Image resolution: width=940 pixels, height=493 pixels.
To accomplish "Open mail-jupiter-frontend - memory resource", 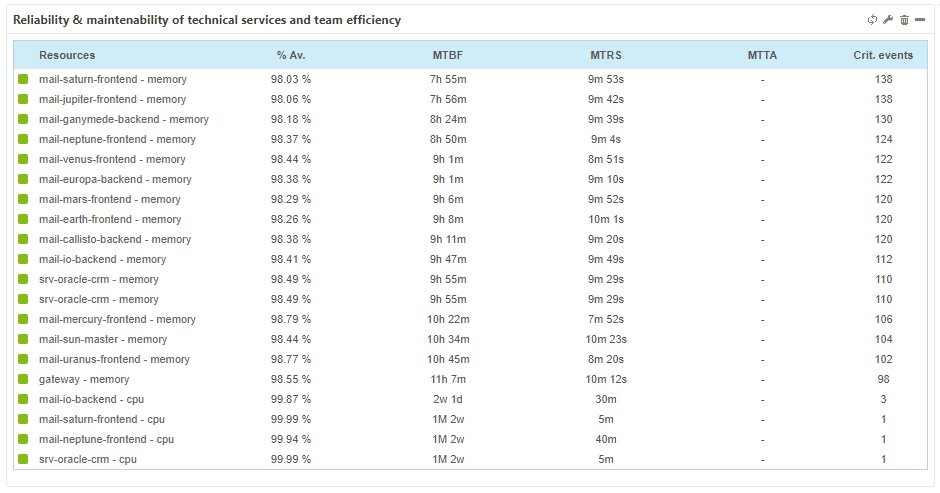I will [112, 99].
